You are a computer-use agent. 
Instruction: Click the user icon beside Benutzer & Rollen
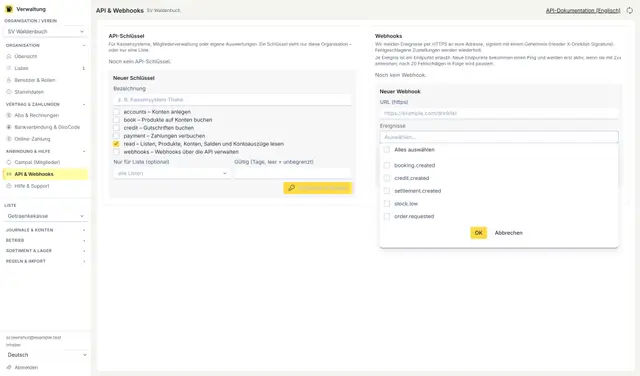coord(9,80)
